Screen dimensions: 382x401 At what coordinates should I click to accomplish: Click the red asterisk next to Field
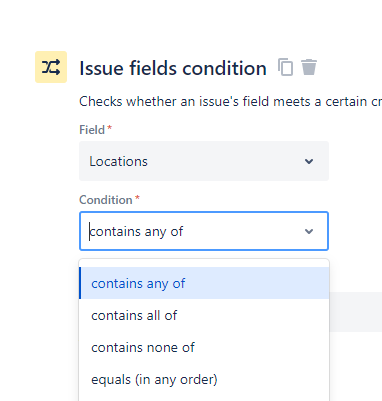(109, 128)
